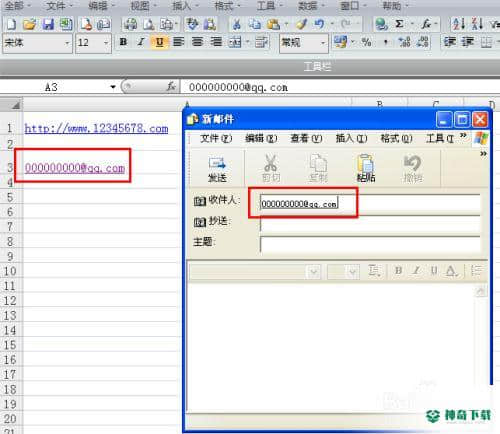The width and height of the screenshot is (500, 434).
Task: Click the Sort Ascending A-Z icon
Action: pos(458,24)
